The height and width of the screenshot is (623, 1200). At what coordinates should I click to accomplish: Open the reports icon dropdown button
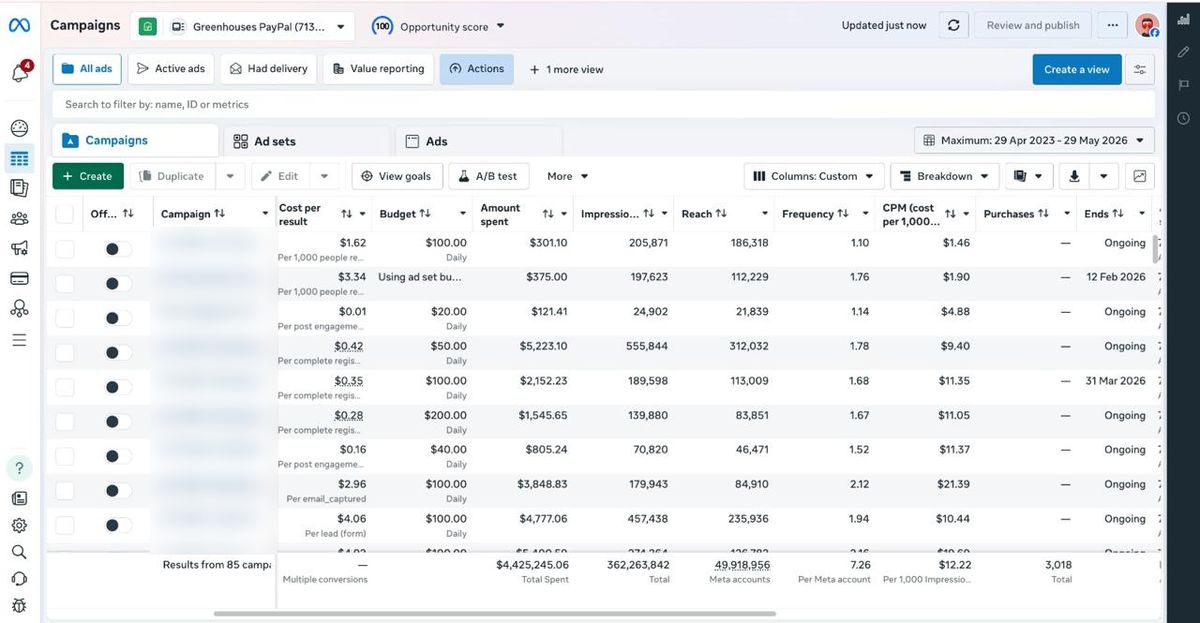(x=1029, y=176)
